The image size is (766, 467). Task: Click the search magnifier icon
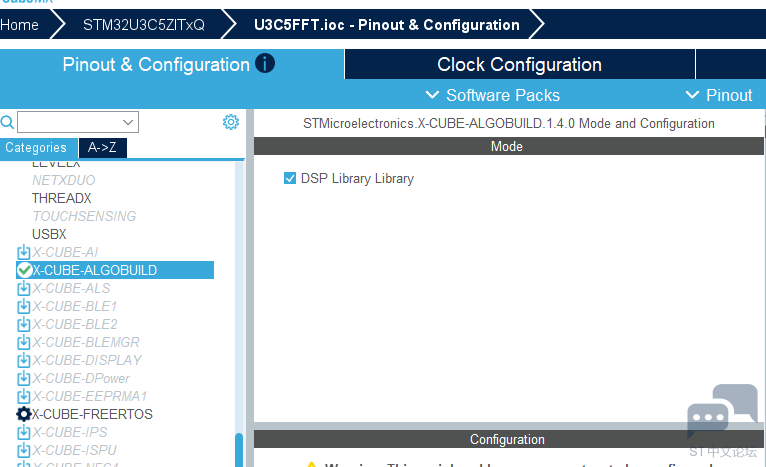[x=7, y=122]
